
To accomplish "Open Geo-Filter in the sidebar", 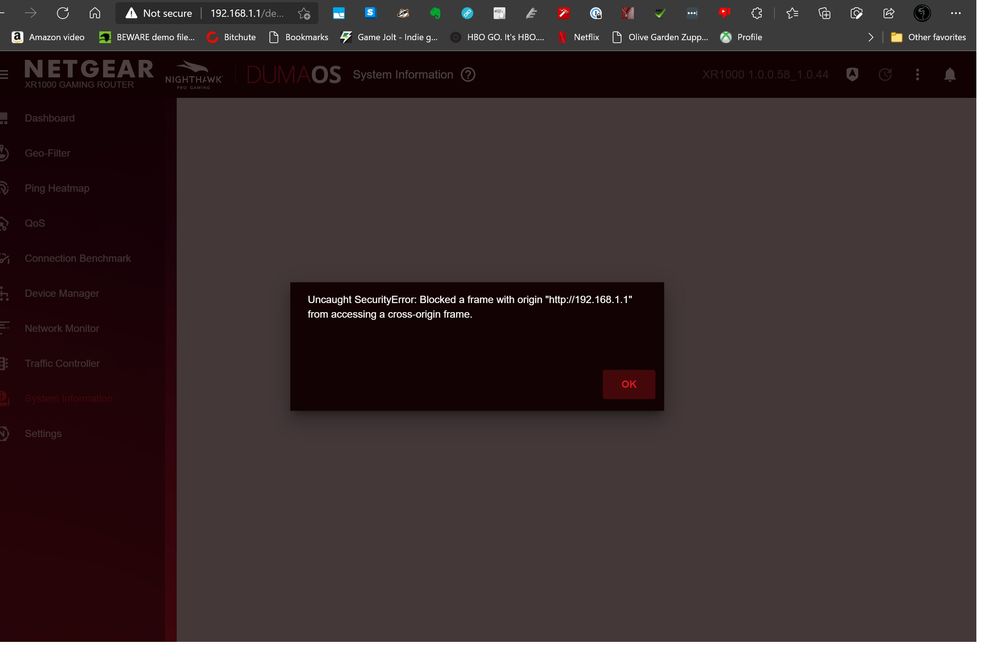I will [x=47, y=153].
